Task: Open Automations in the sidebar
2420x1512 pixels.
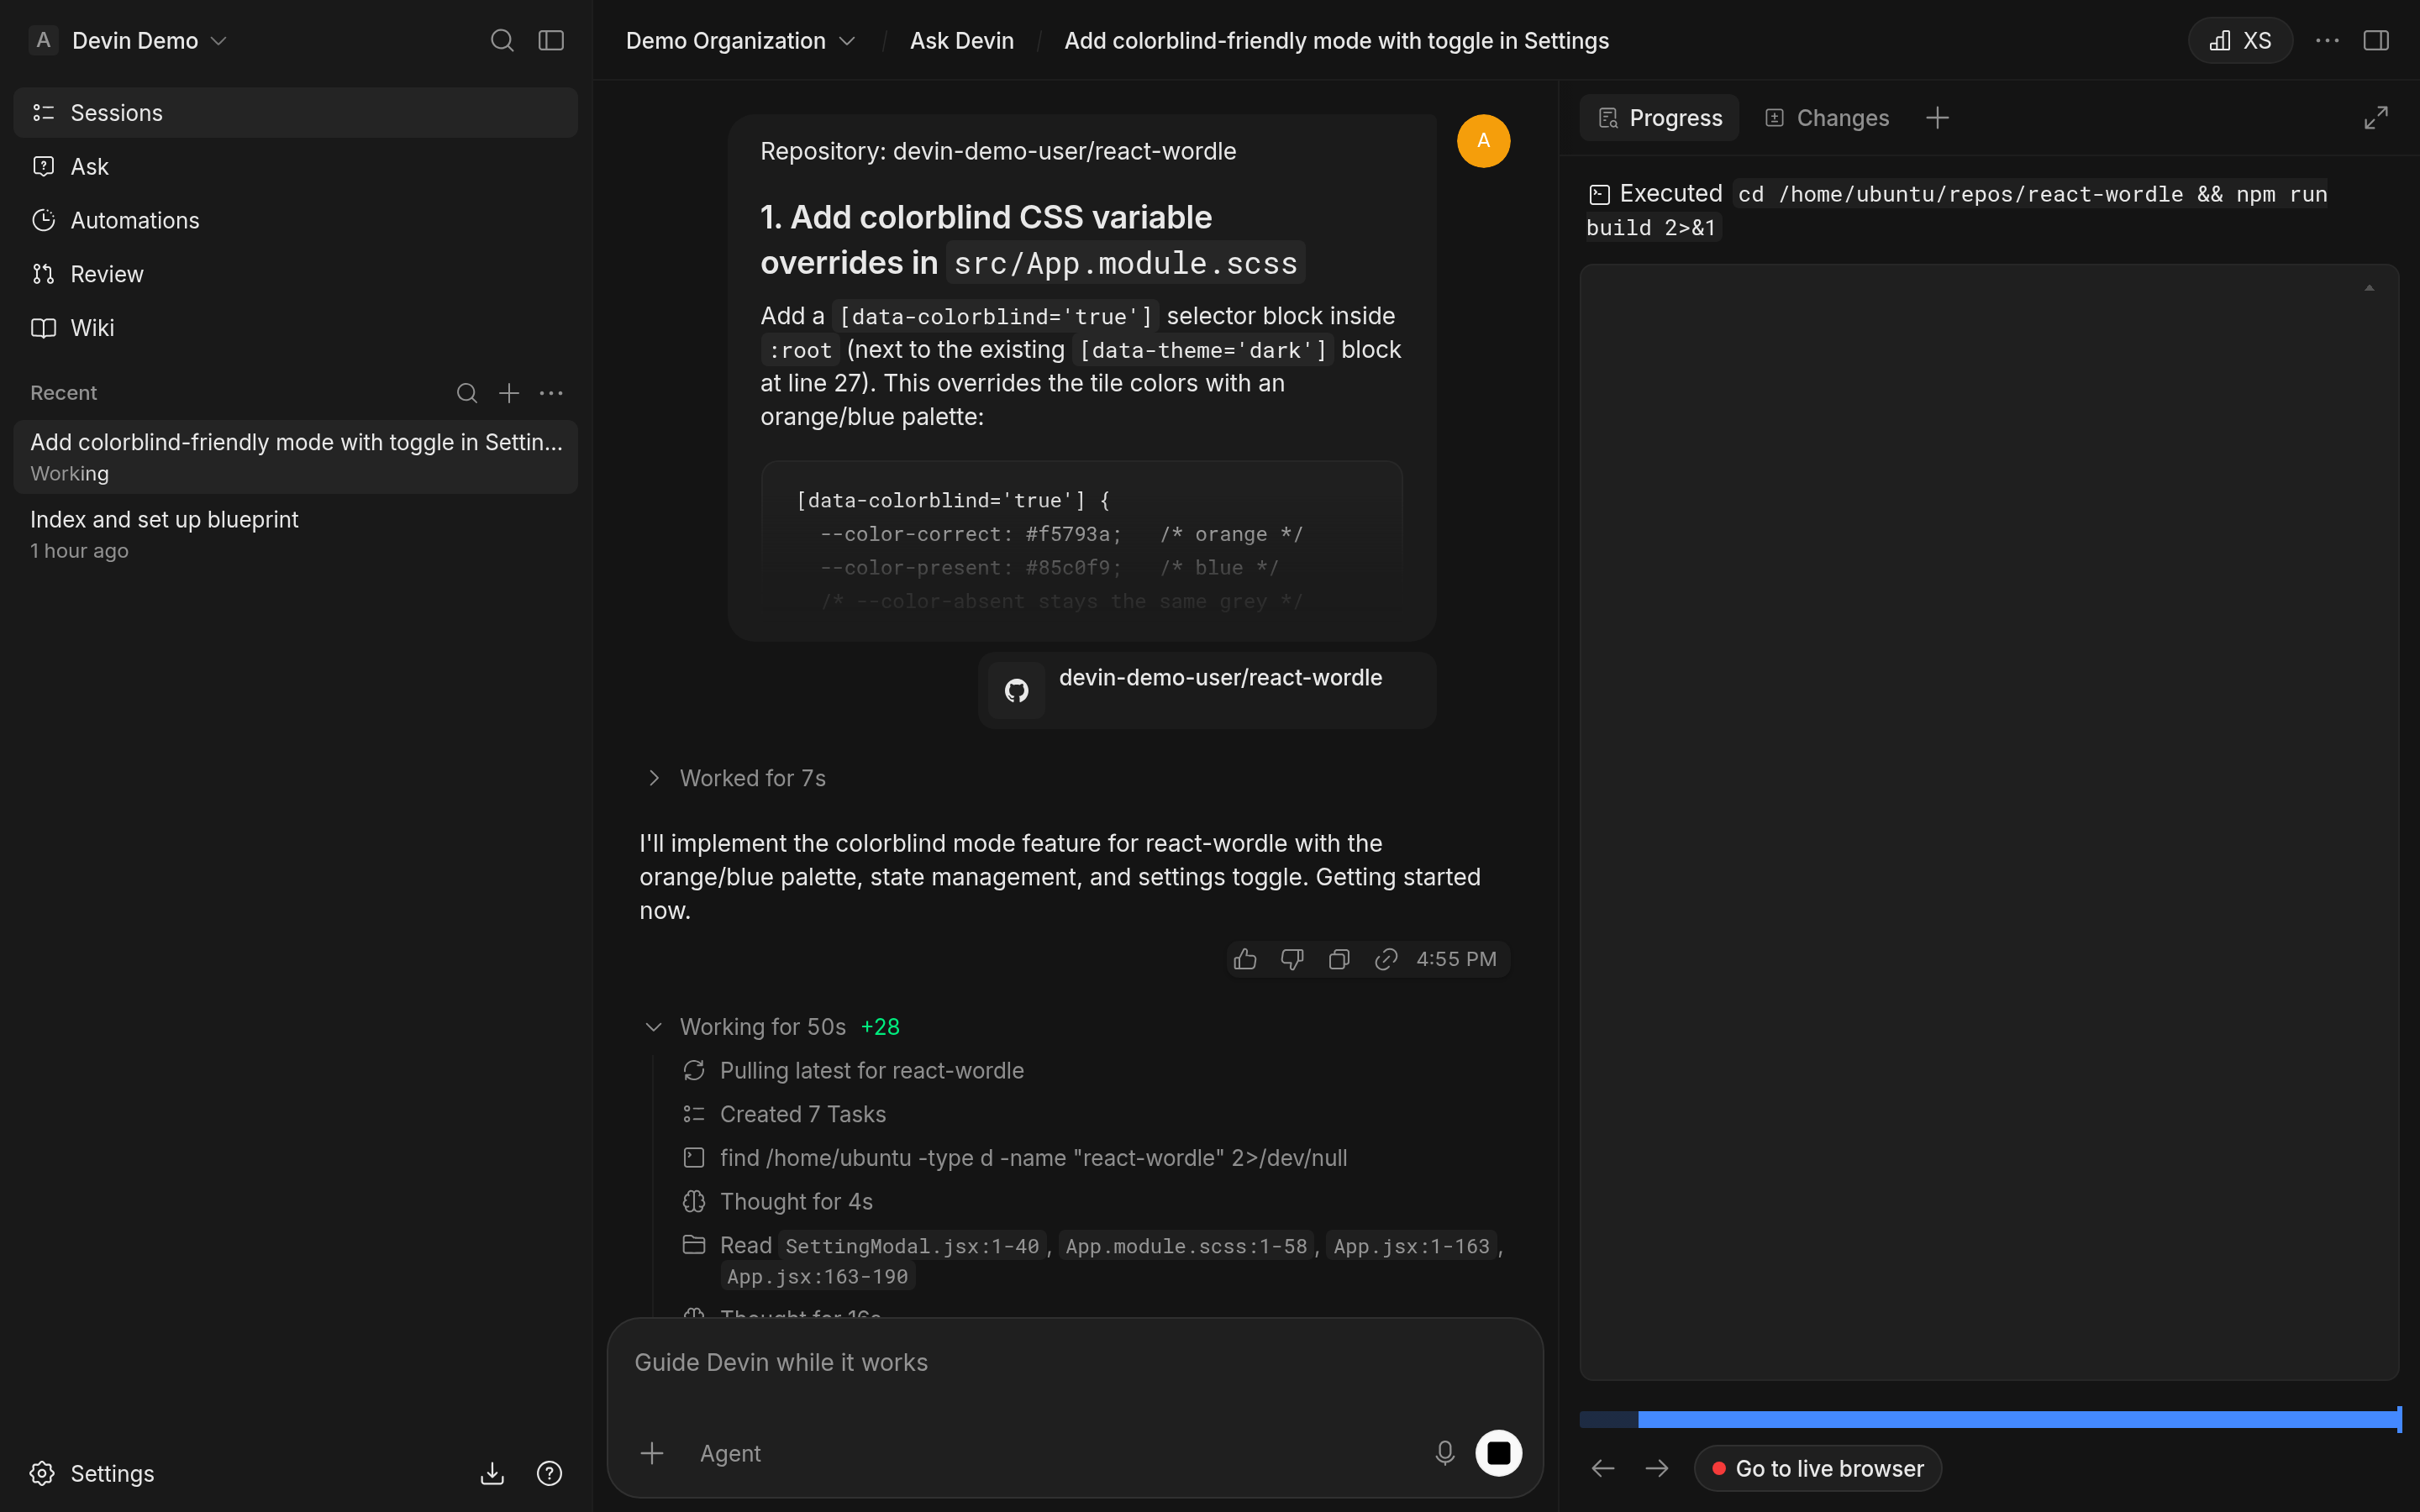Action: 296,220
